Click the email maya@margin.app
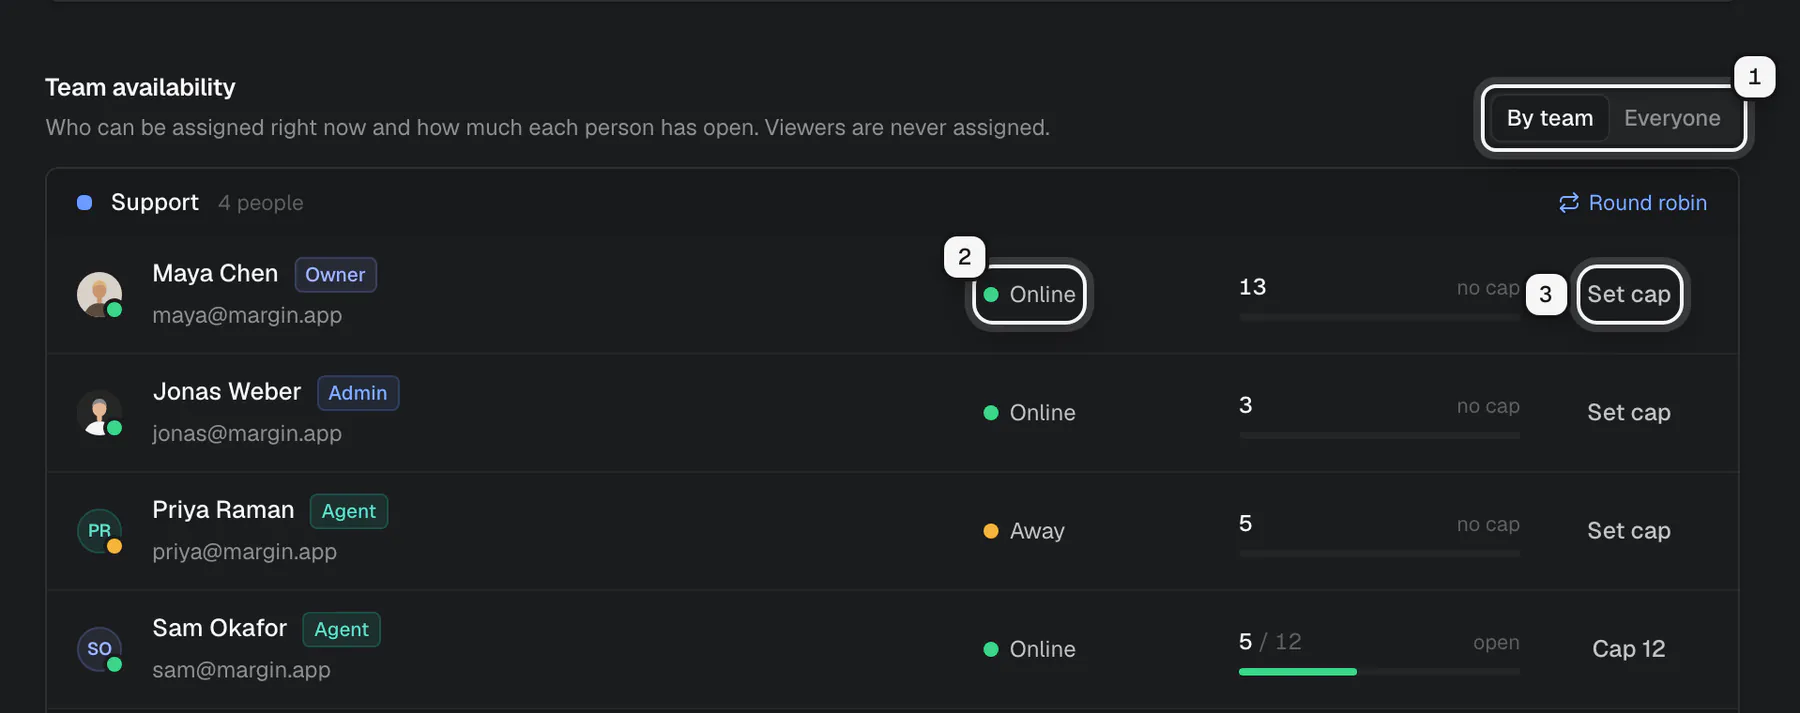Image resolution: width=1800 pixels, height=713 pixels. [x=247, y=315]
